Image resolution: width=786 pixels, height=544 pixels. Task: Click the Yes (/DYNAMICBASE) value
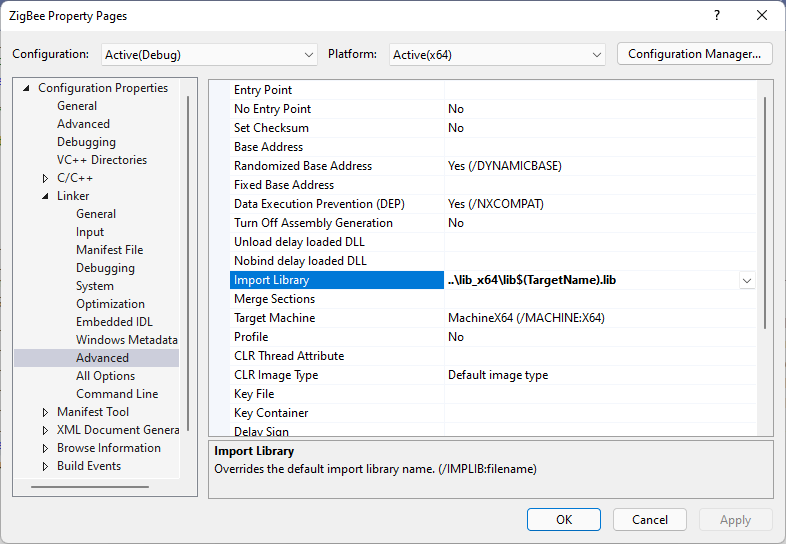(505, 166)
